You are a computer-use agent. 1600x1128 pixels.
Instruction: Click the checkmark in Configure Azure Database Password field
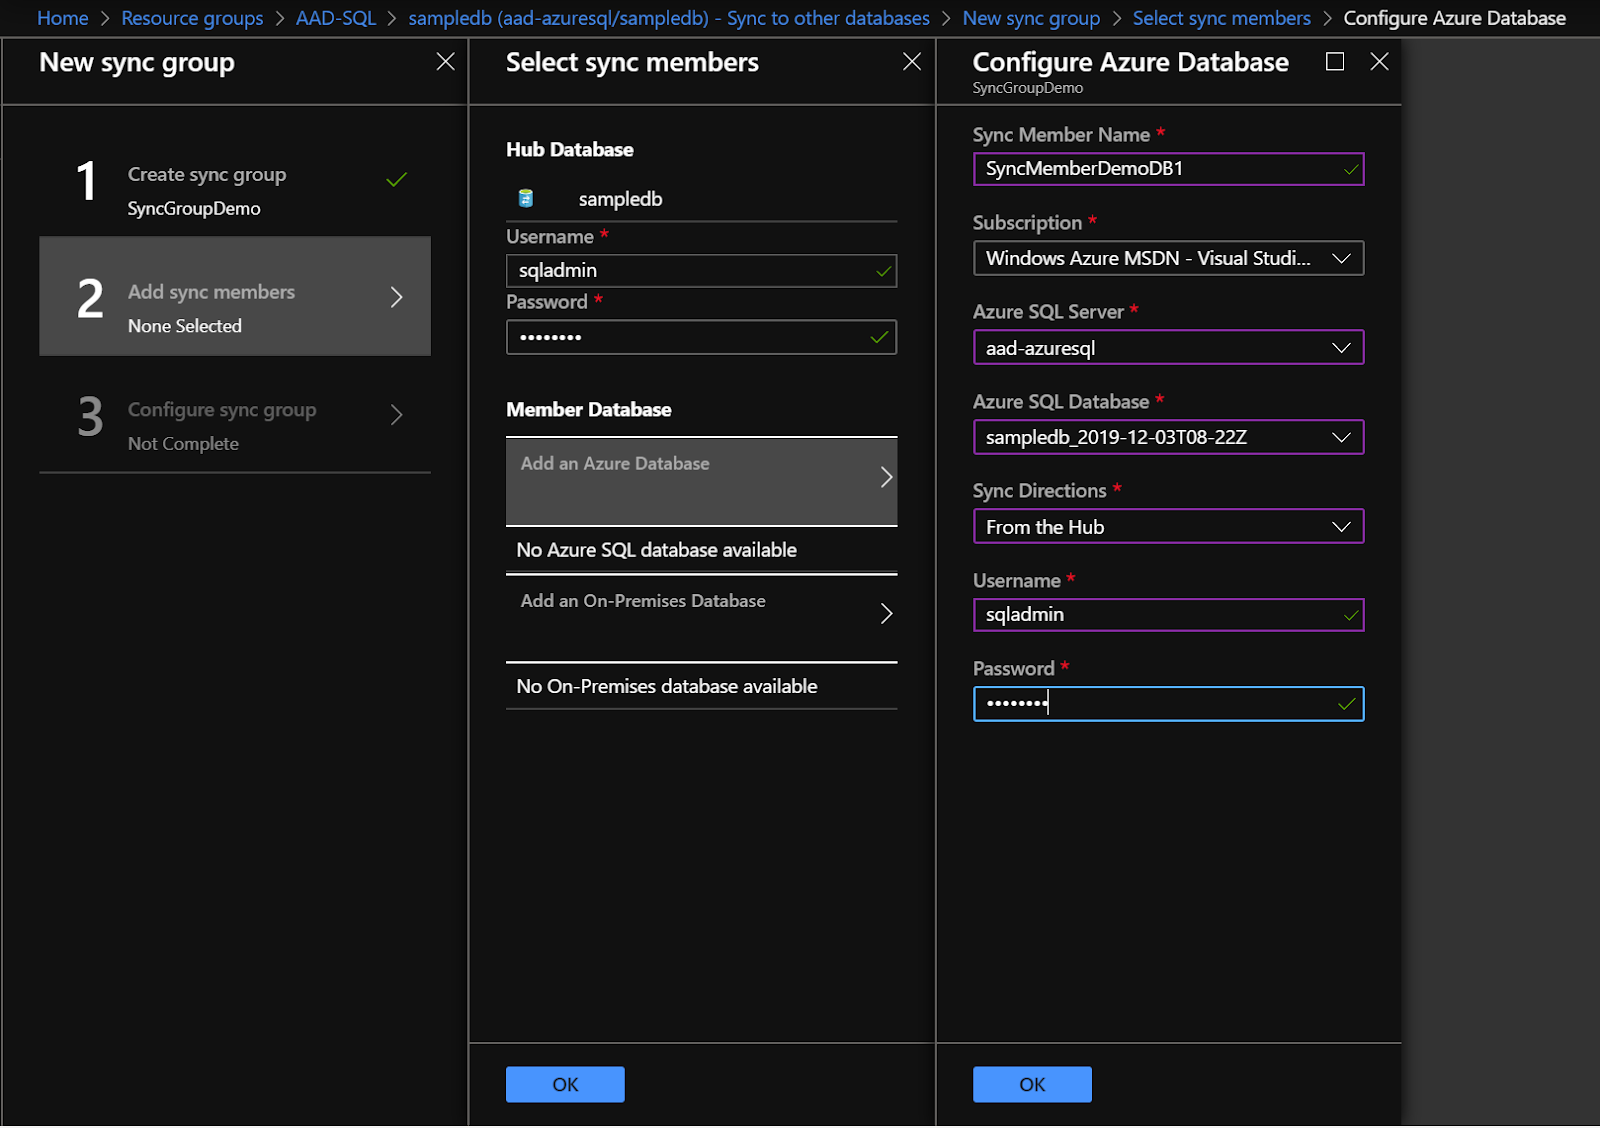1346,703
